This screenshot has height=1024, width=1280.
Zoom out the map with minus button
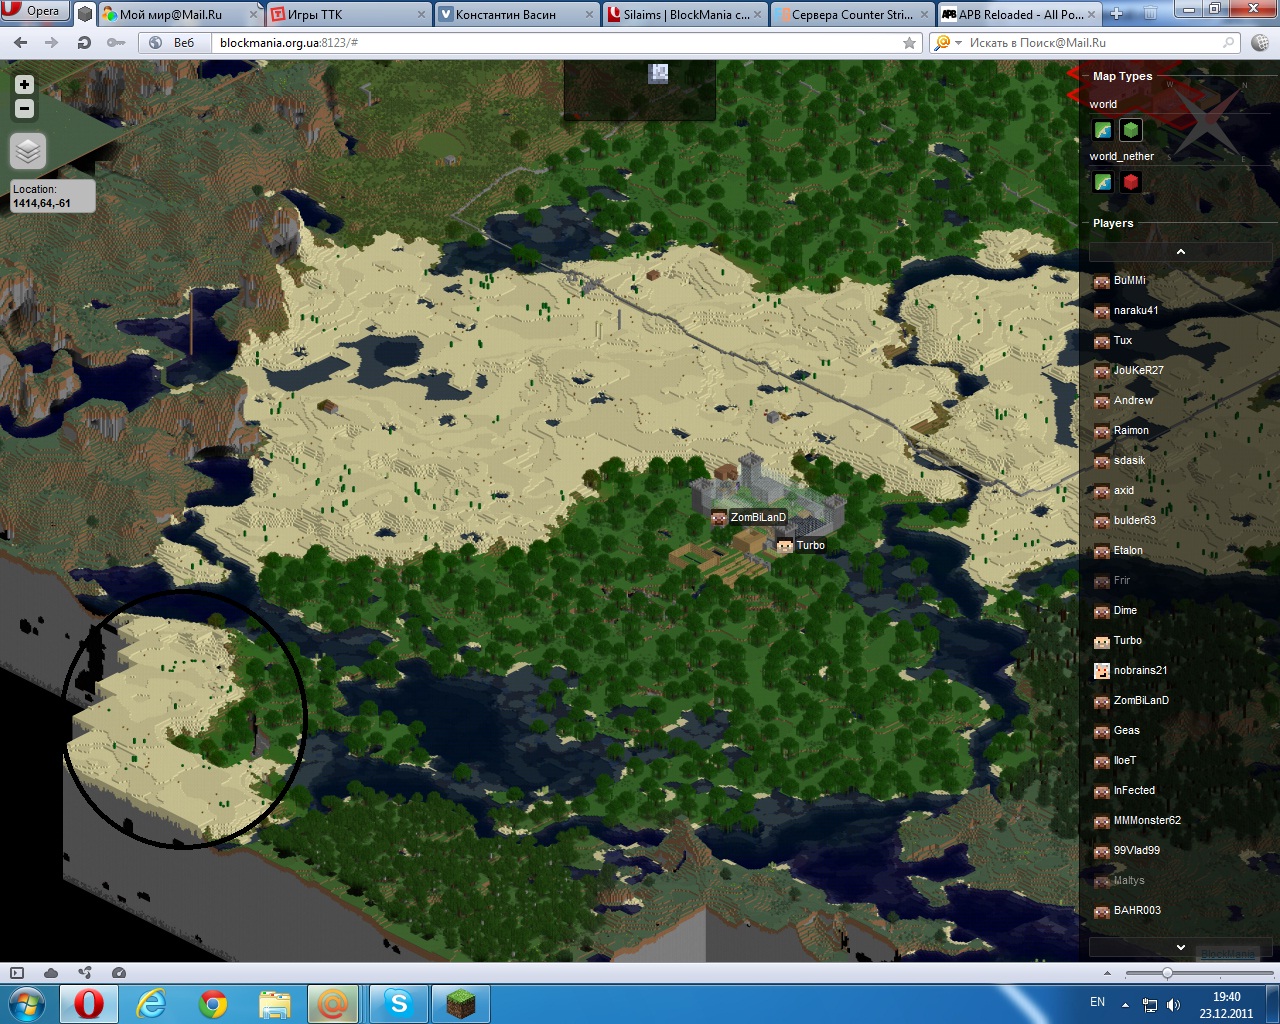(24, 108)
